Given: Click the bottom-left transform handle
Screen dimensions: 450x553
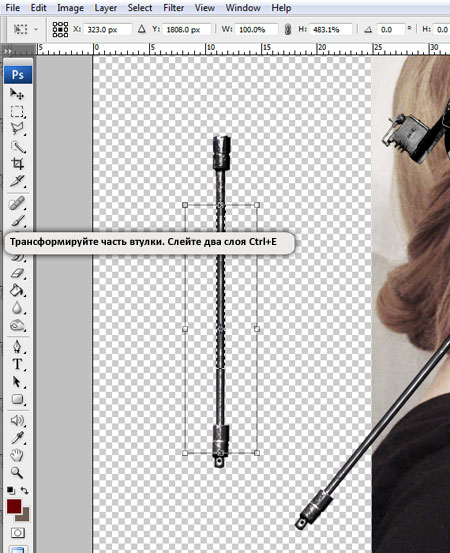Looking at the screenshot, I should (185, 453).
